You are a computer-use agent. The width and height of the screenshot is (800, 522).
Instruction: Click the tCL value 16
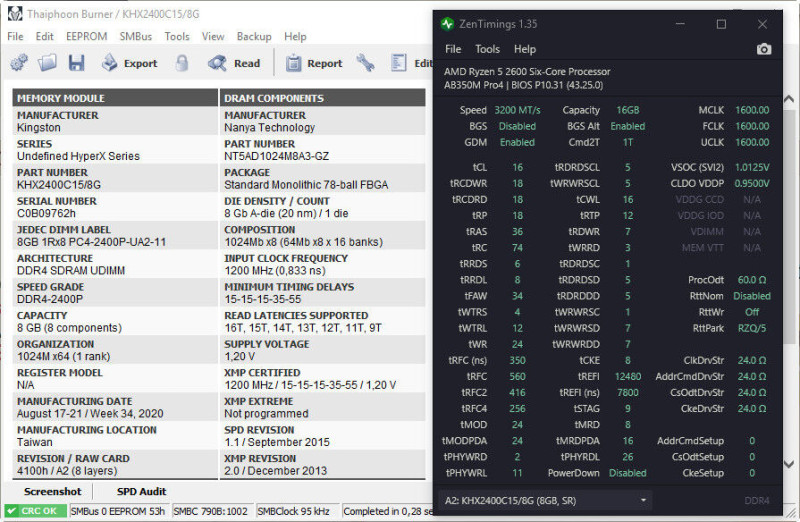coord(517,167)
